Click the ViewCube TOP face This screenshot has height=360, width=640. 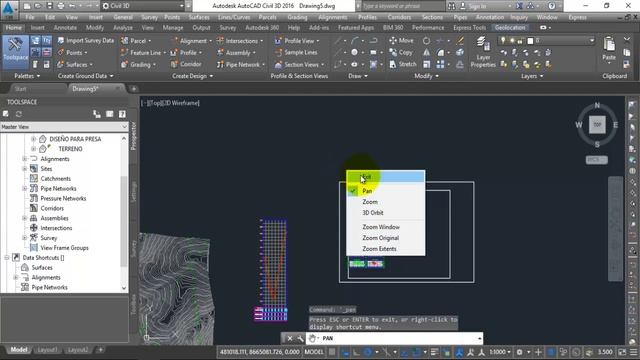point(597,125)
